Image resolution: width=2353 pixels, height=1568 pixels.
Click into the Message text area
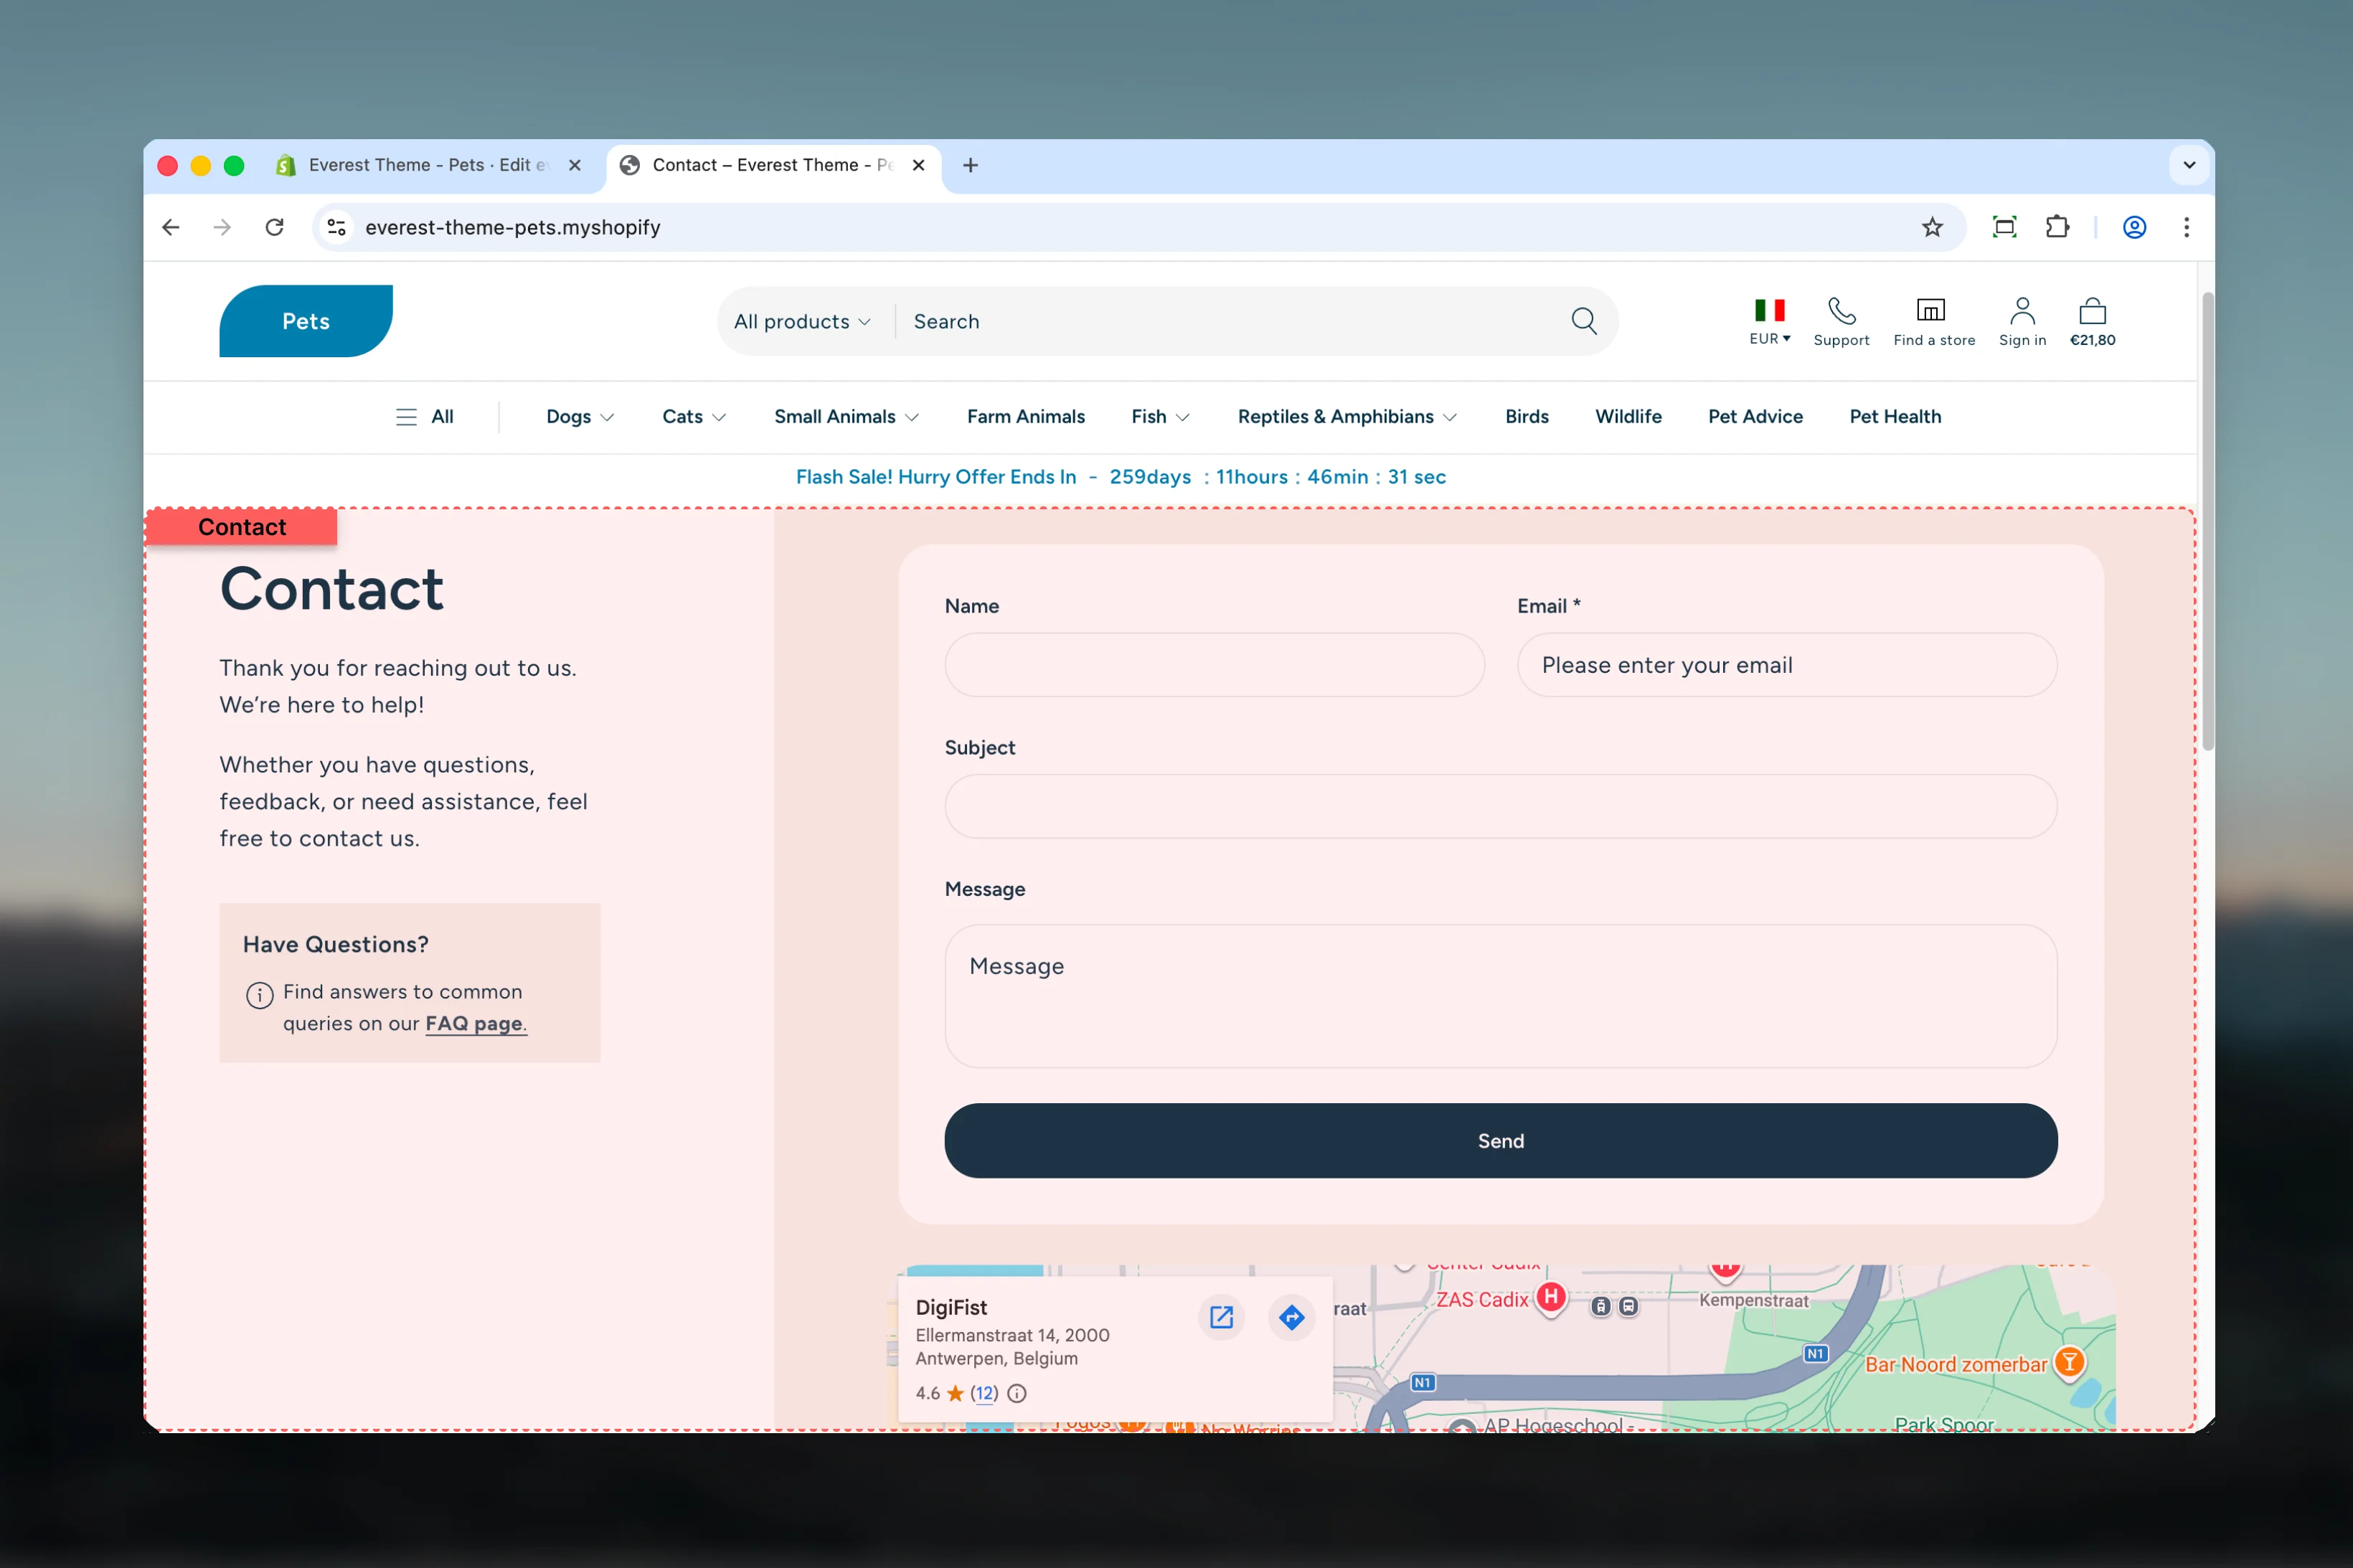(x=1500, y=996)
